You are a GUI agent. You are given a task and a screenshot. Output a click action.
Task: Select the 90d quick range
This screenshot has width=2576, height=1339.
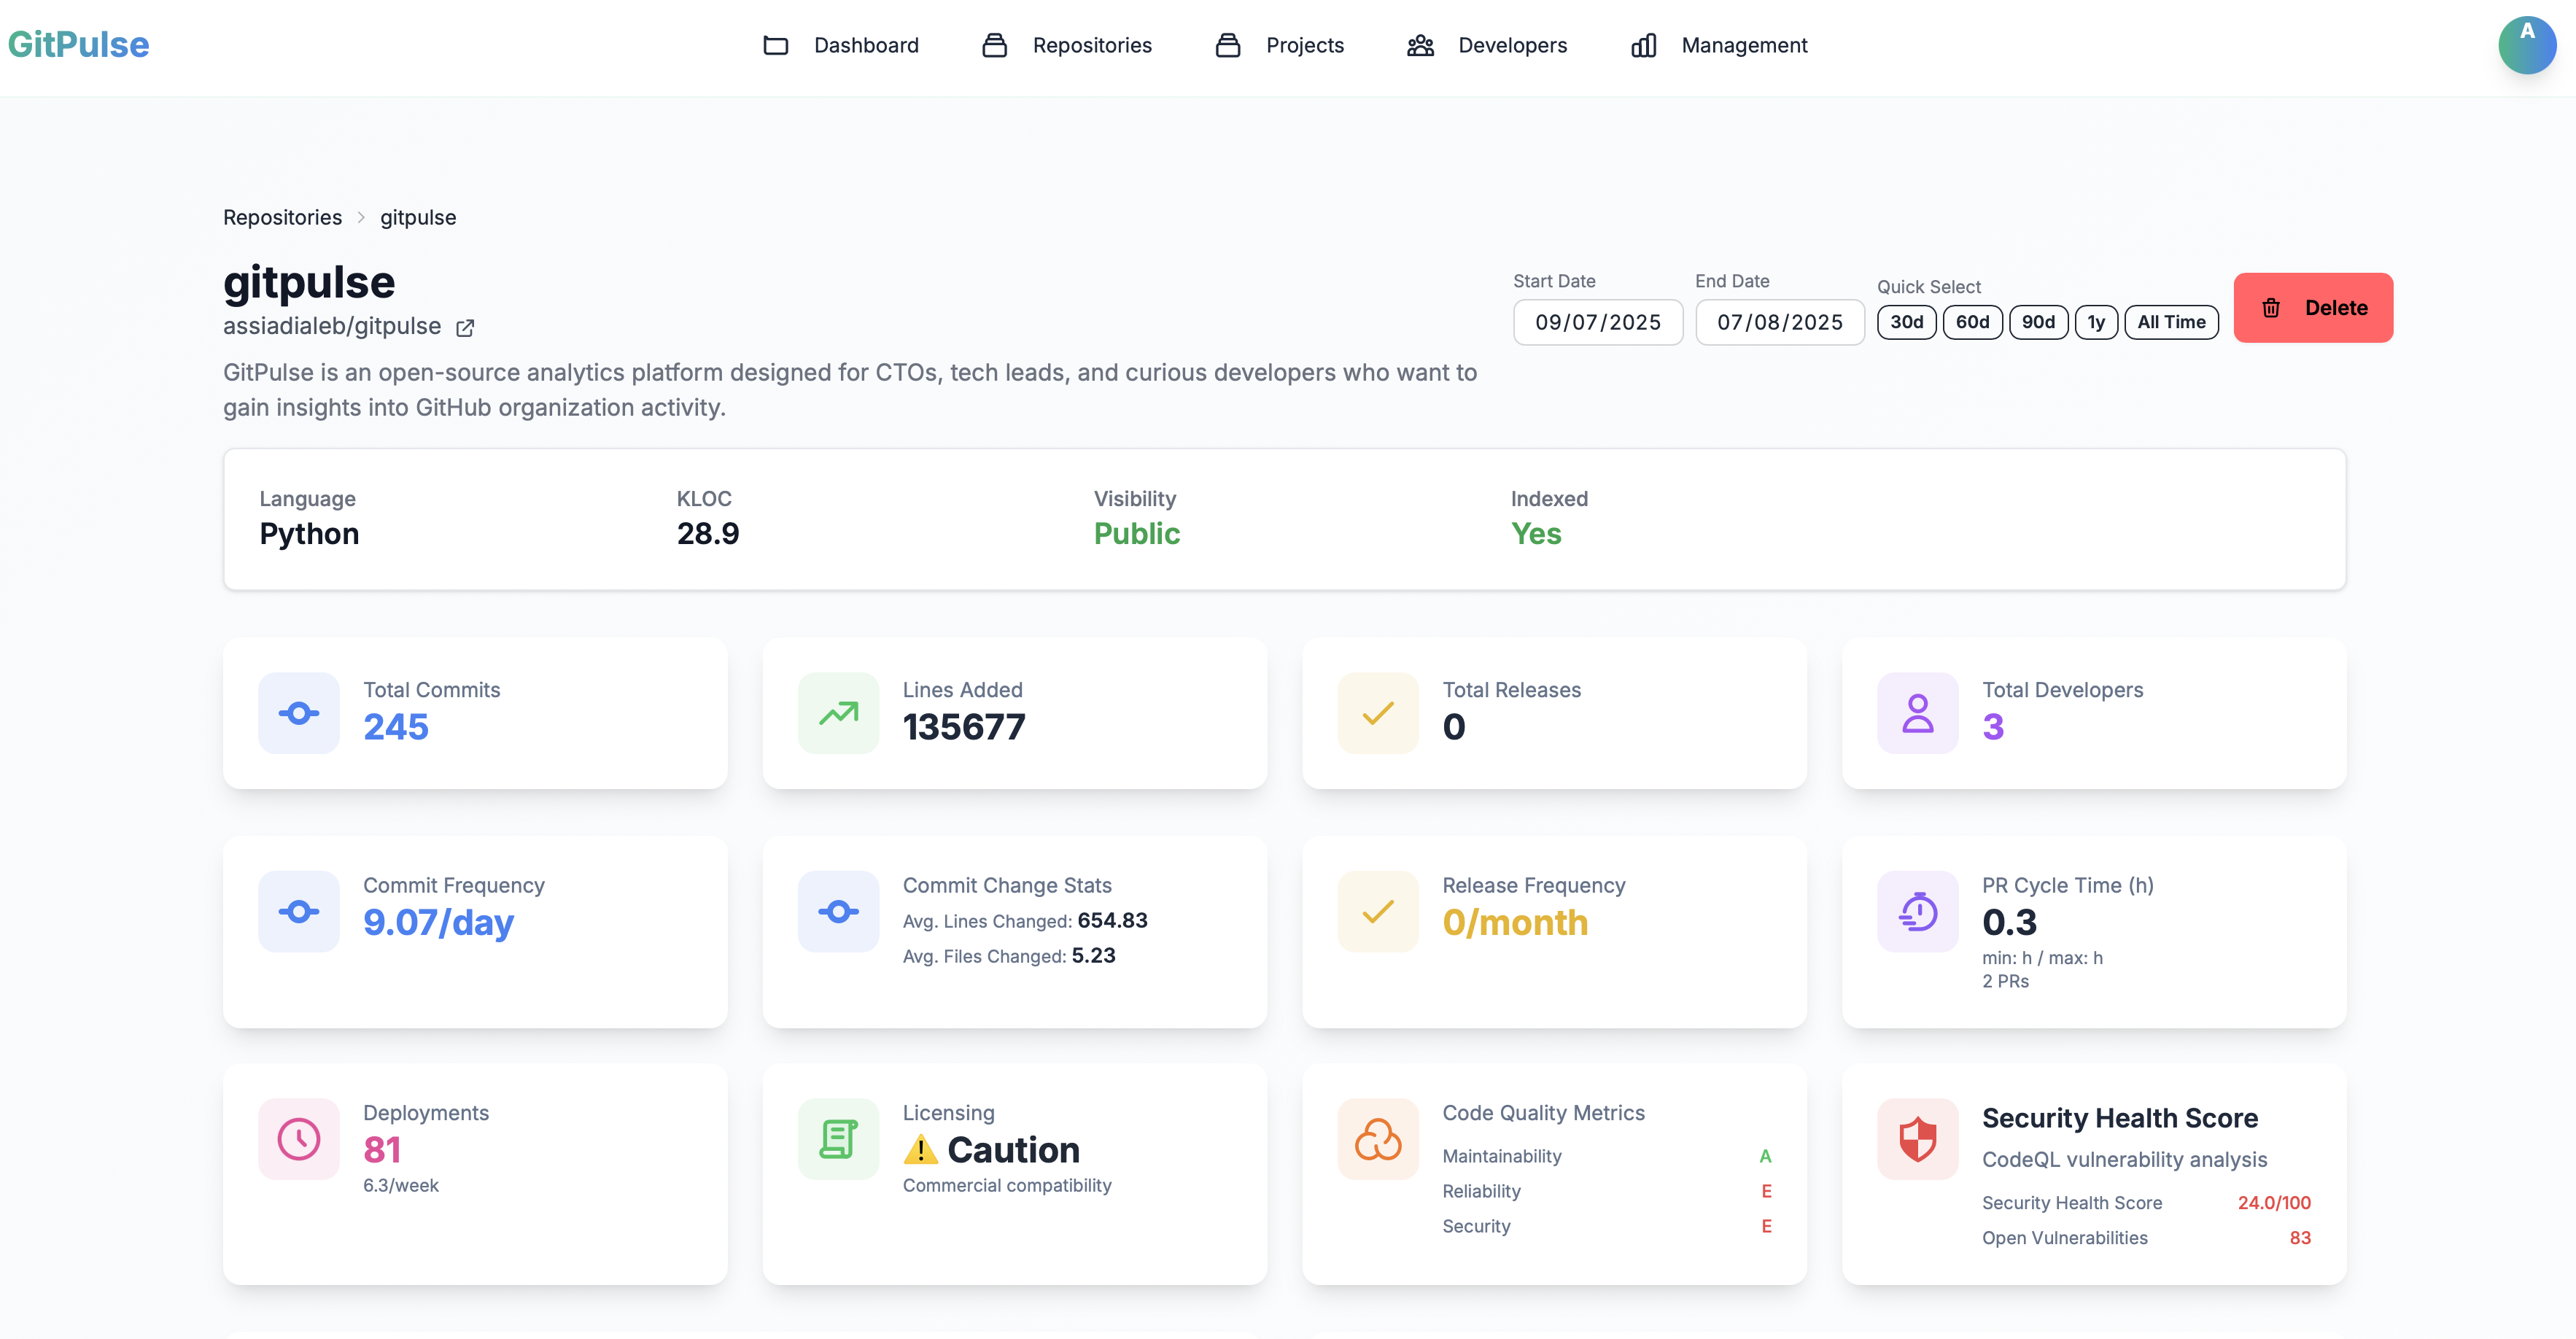point(2038,322)
